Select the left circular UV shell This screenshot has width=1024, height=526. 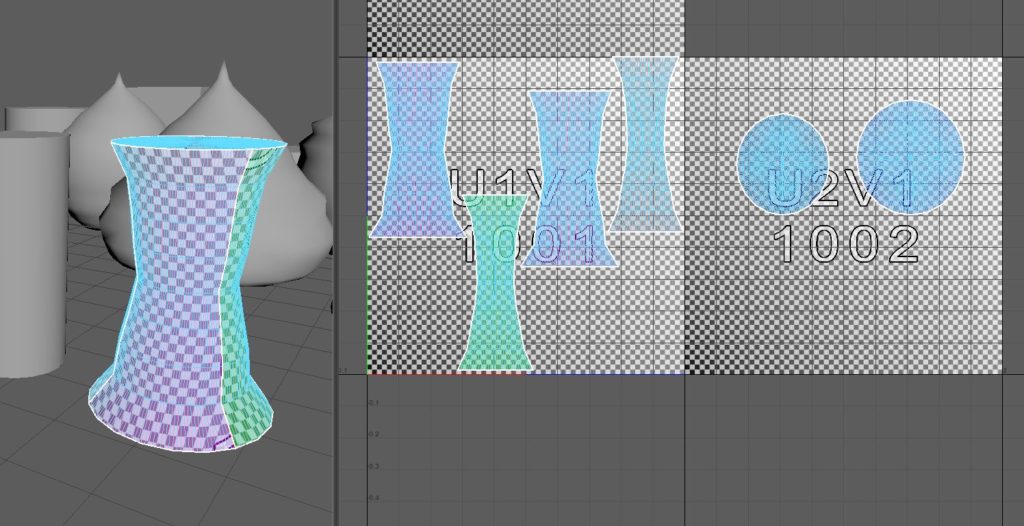coord(783,163)
